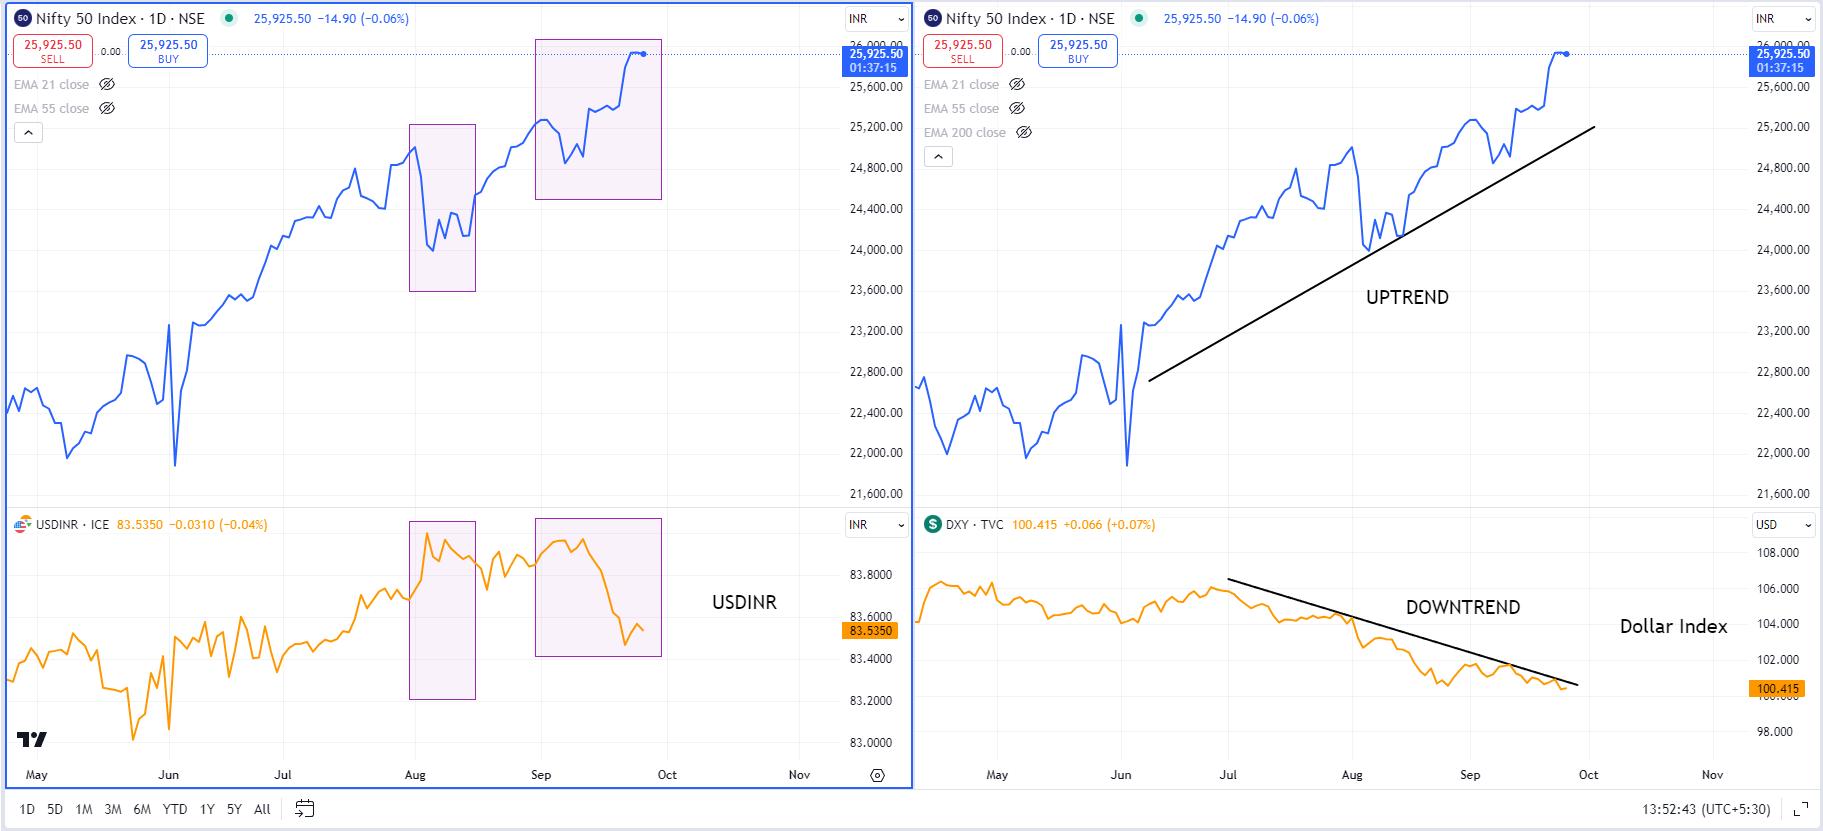The width and height of the screenshot is (1823, 831).
Task: Click the USDINR flag symbol icon
Action: (22, 524)
